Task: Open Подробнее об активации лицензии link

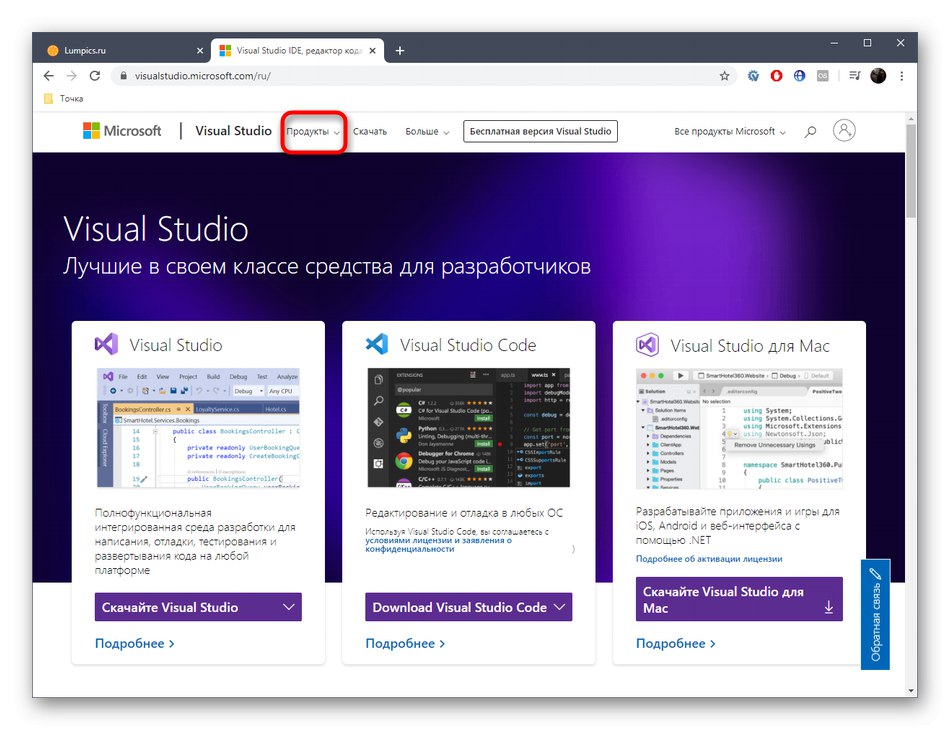Action: [x=709, y=559]
